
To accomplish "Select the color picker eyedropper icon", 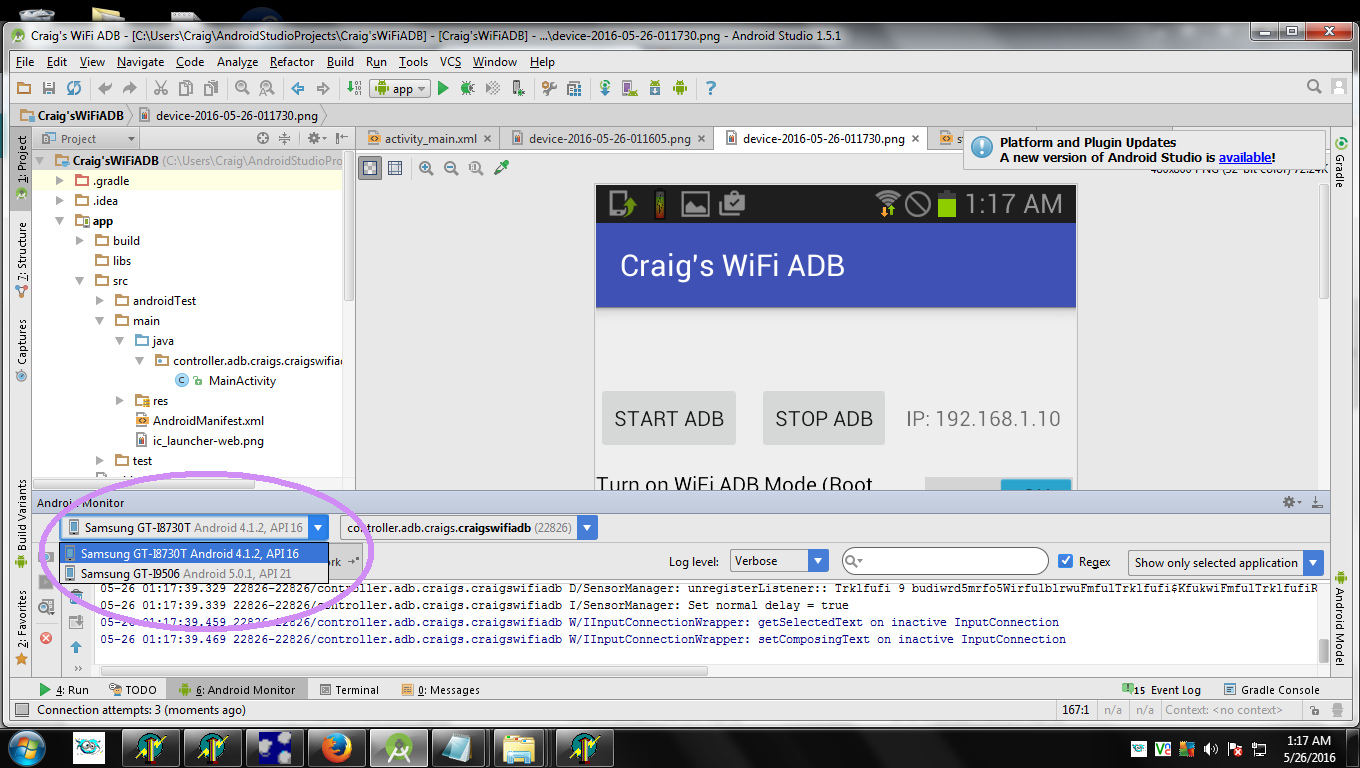I will [502, 168].
